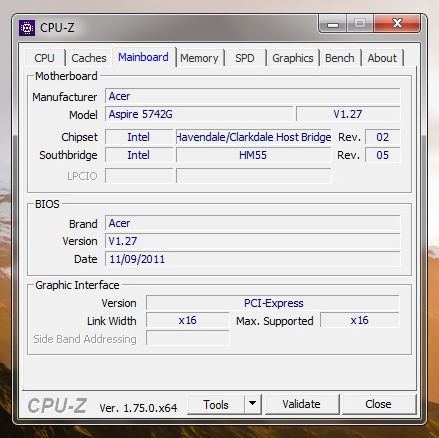The width and height of the screenshot is (439, 438).
Task: Click southbridge revision value 05
Action: click(x=382, y=155)
